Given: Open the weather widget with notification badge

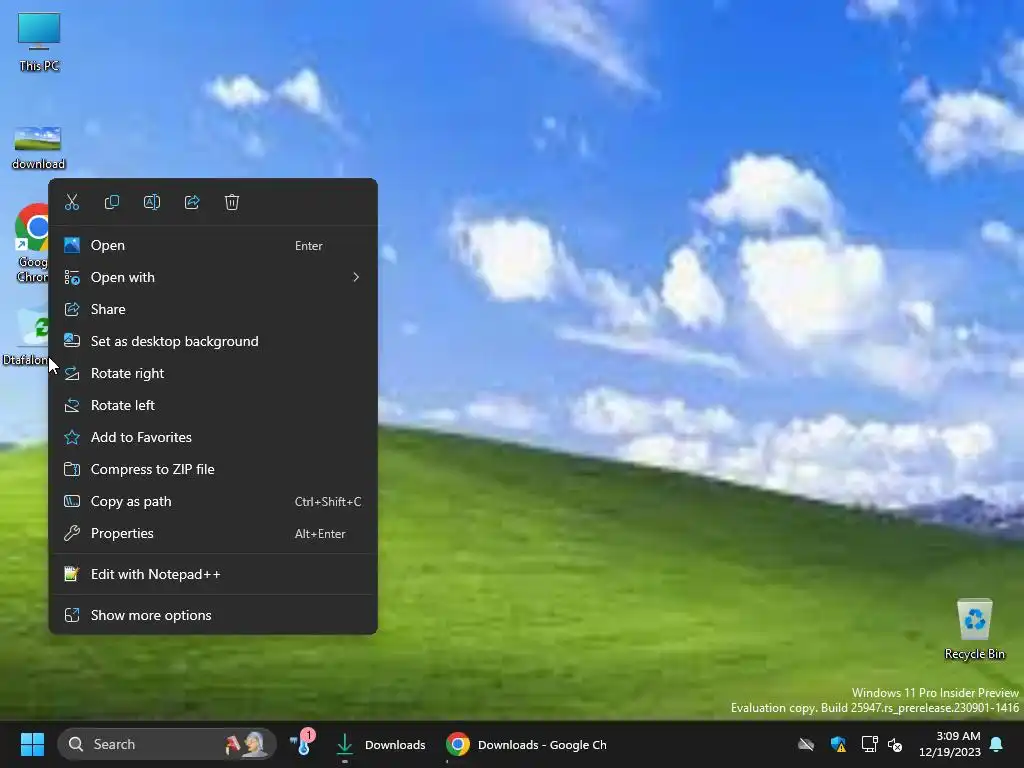Looking at the screenshot, I should point(302,743).
